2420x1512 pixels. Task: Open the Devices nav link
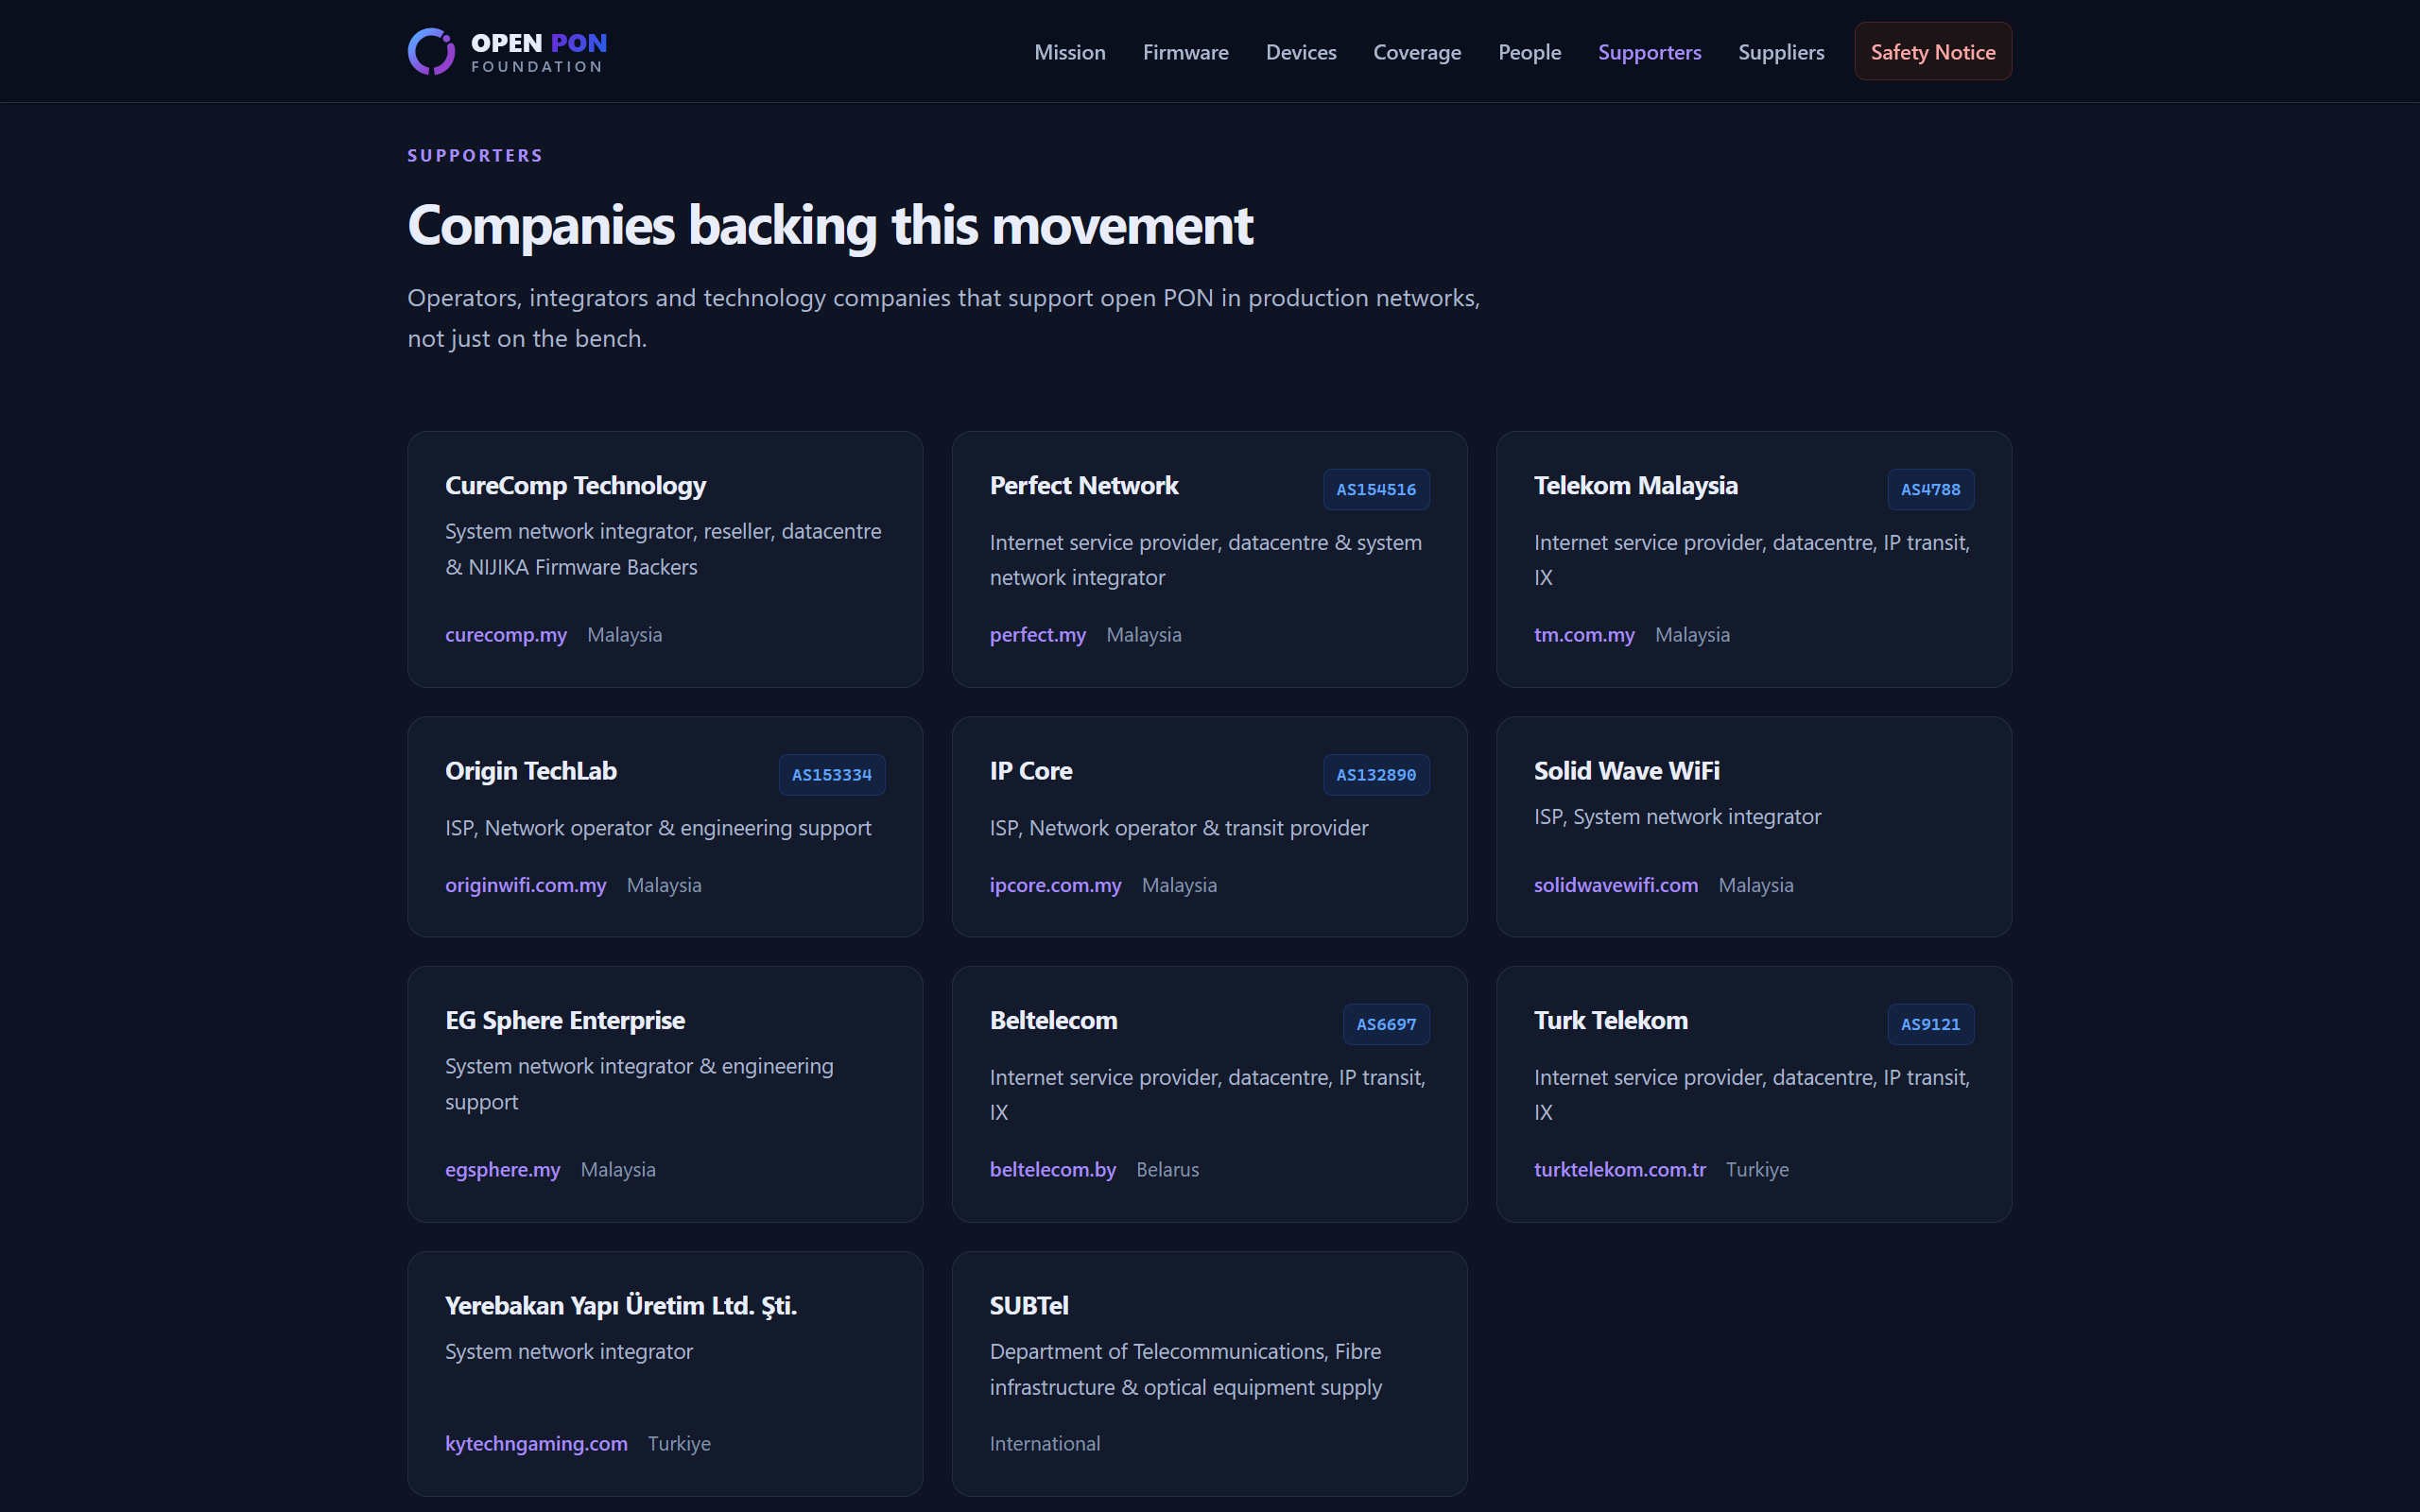(1300, 52)
